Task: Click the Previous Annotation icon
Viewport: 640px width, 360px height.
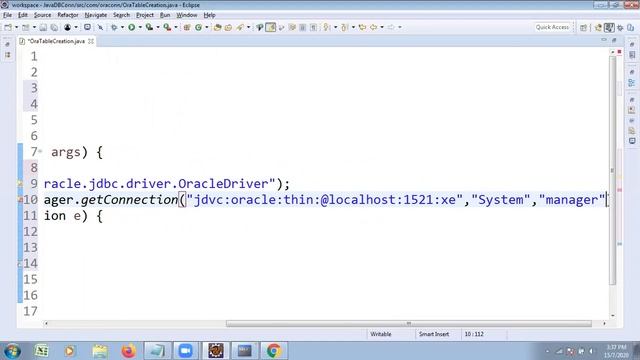Action: click(x=344, y=27)
